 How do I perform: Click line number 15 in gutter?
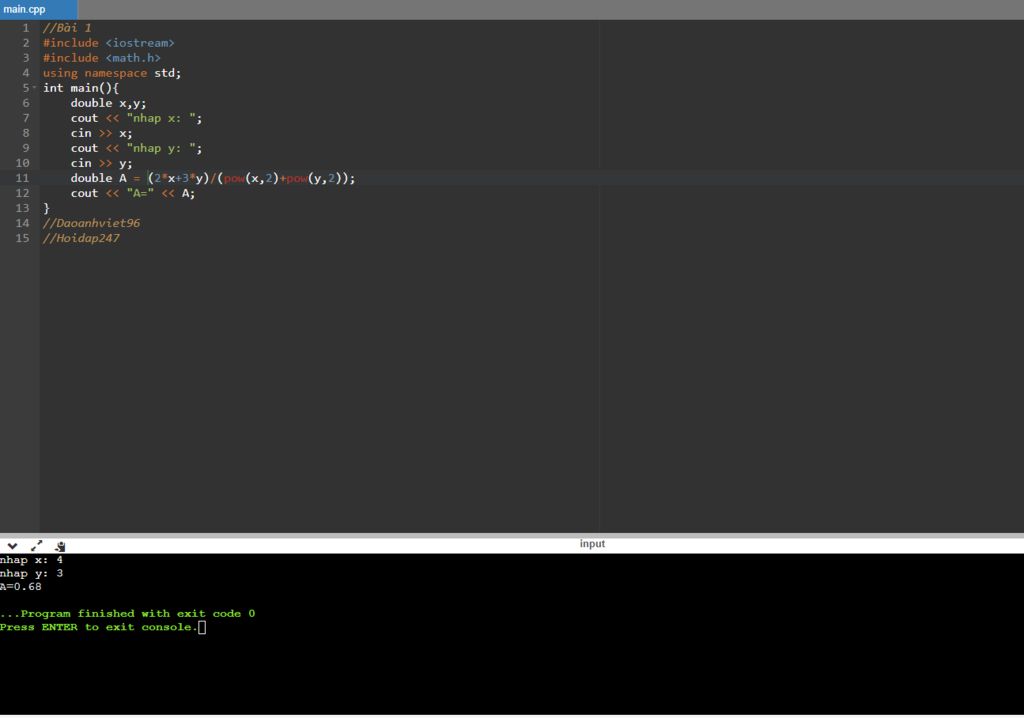pyautogui.click(x=22, y=238)
